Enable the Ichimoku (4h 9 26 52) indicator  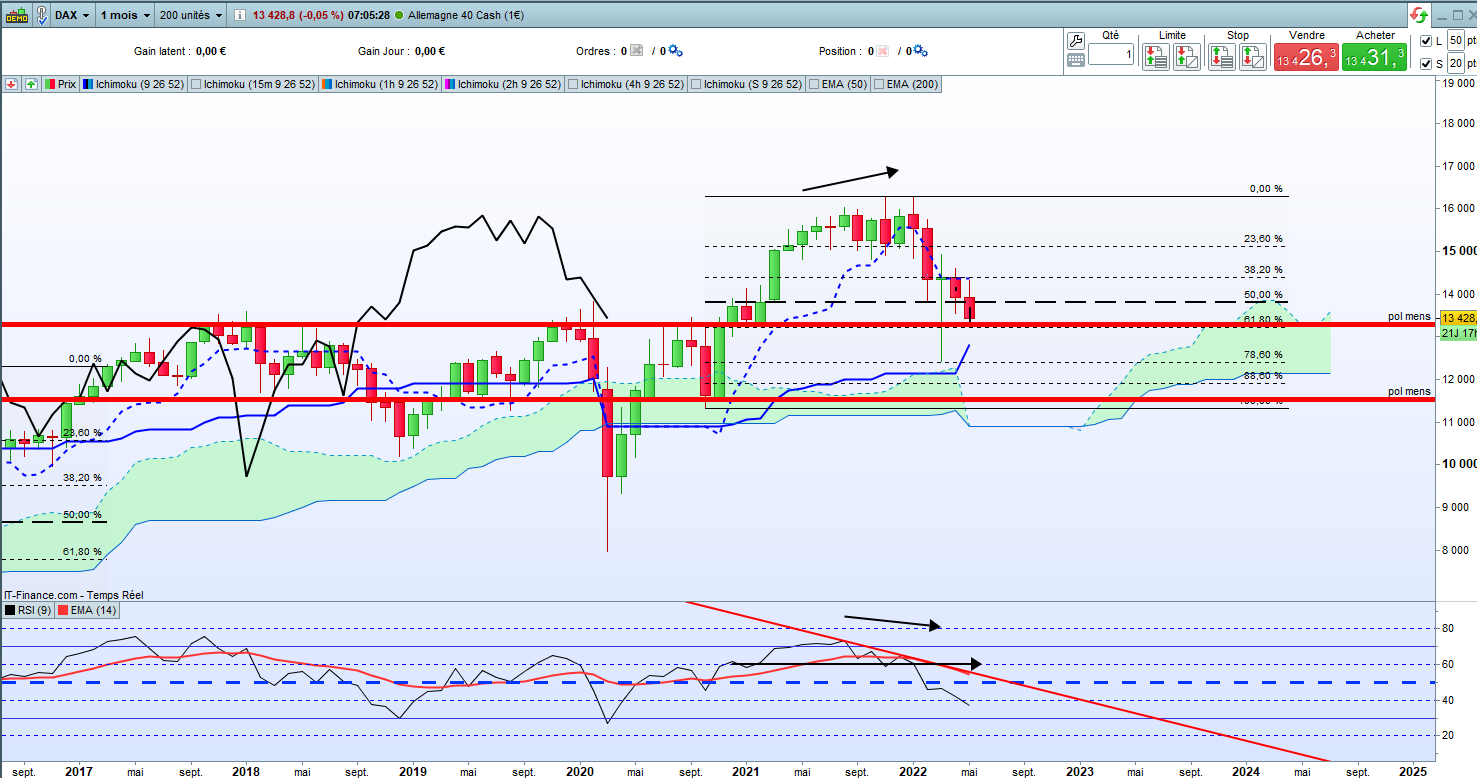coord(573,85)
